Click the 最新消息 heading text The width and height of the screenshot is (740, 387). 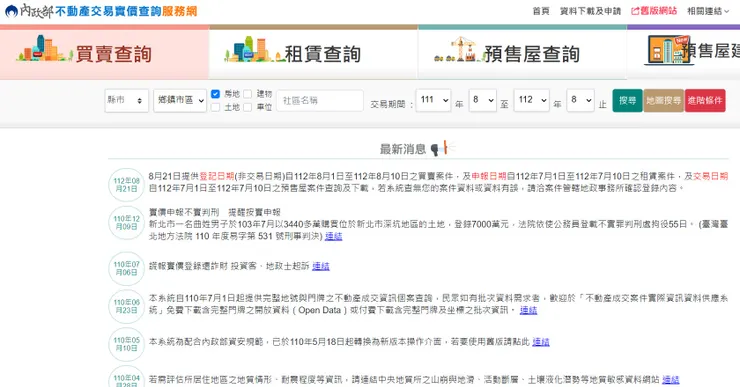[x=403, y=149]
